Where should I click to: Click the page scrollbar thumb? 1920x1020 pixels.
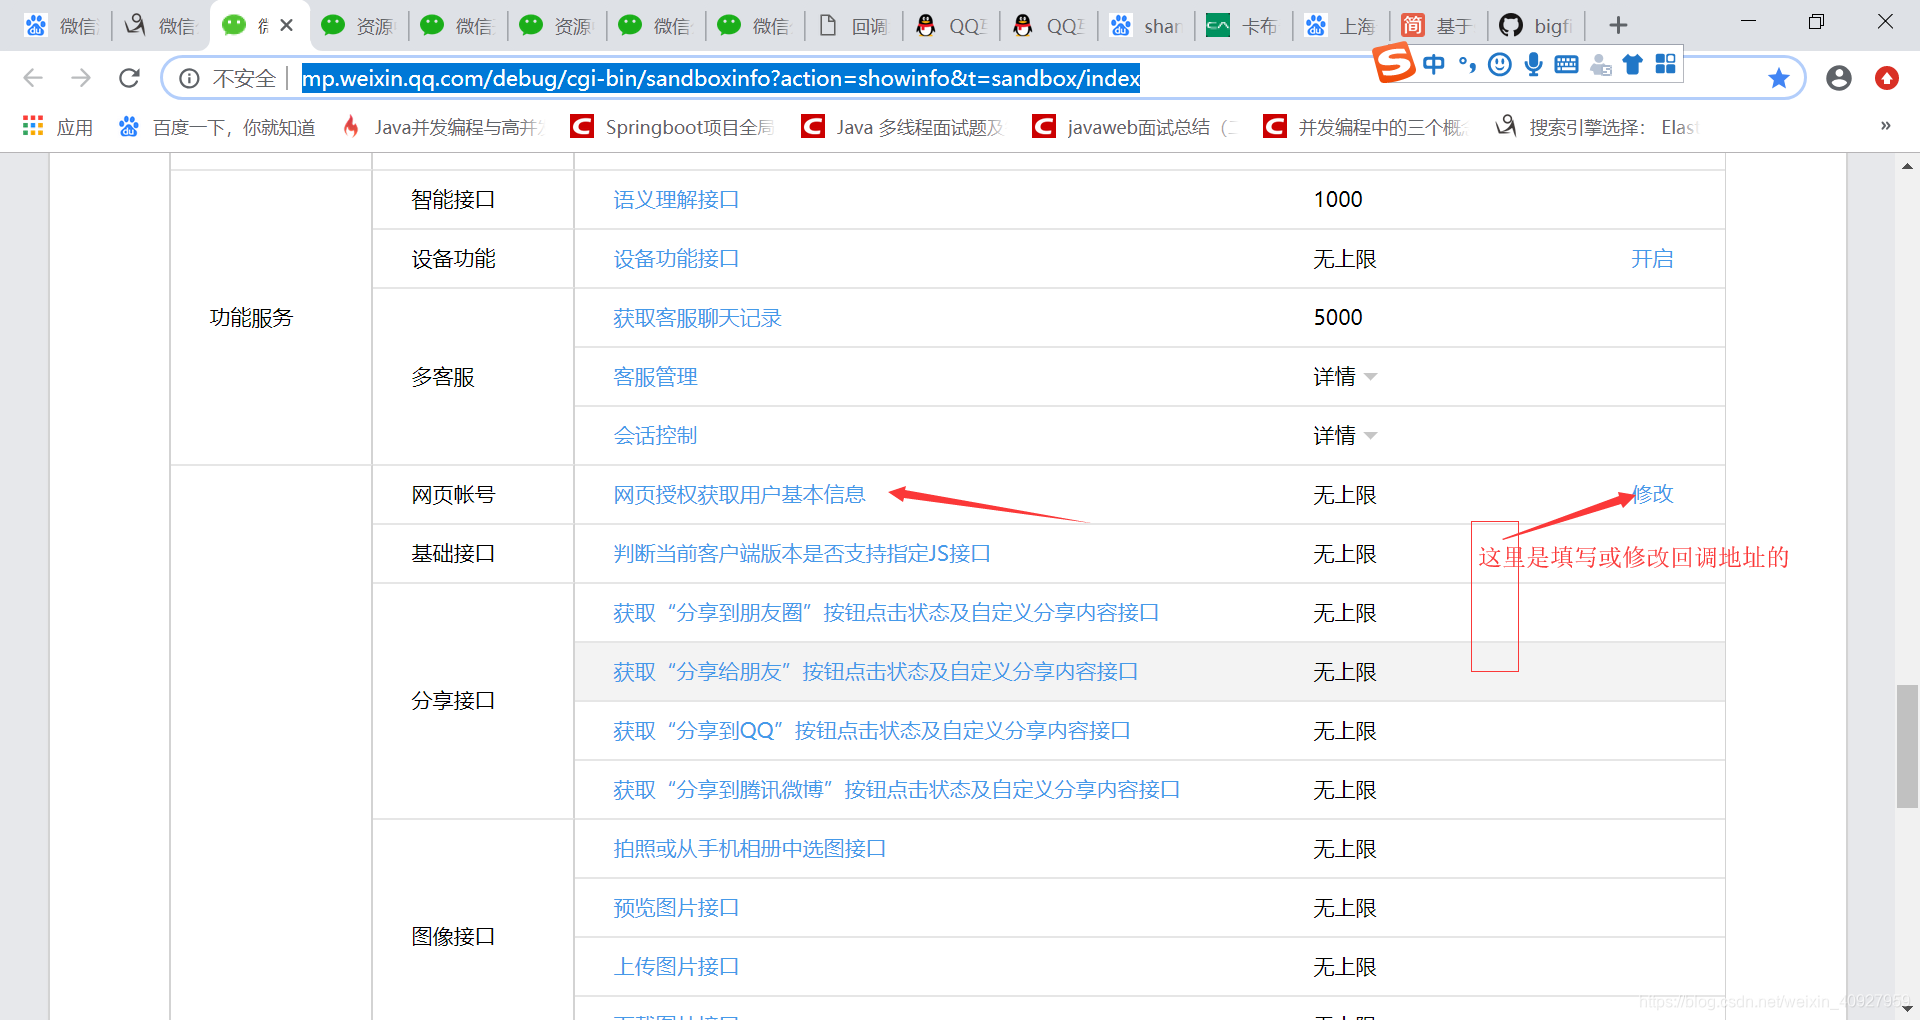1907,746
